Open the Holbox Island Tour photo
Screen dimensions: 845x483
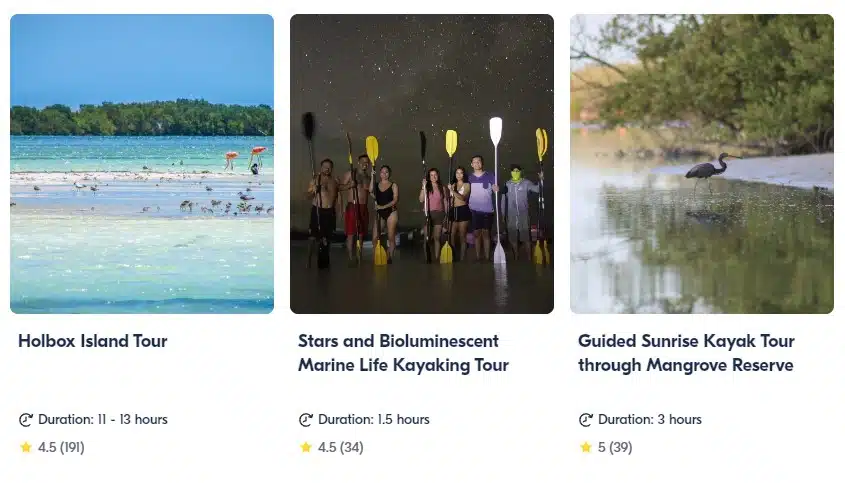pos(142,164)
